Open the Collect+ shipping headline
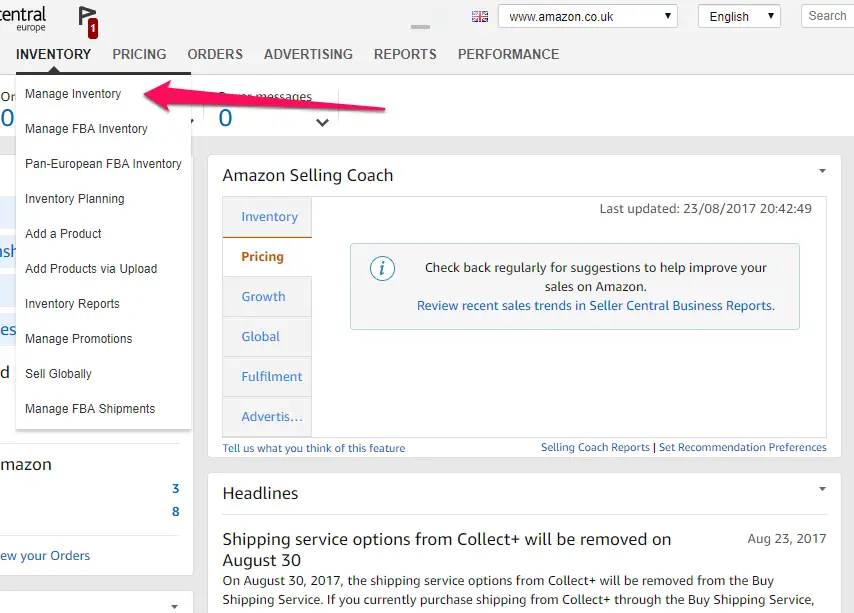Screen dimensions: 854x613 447,549
